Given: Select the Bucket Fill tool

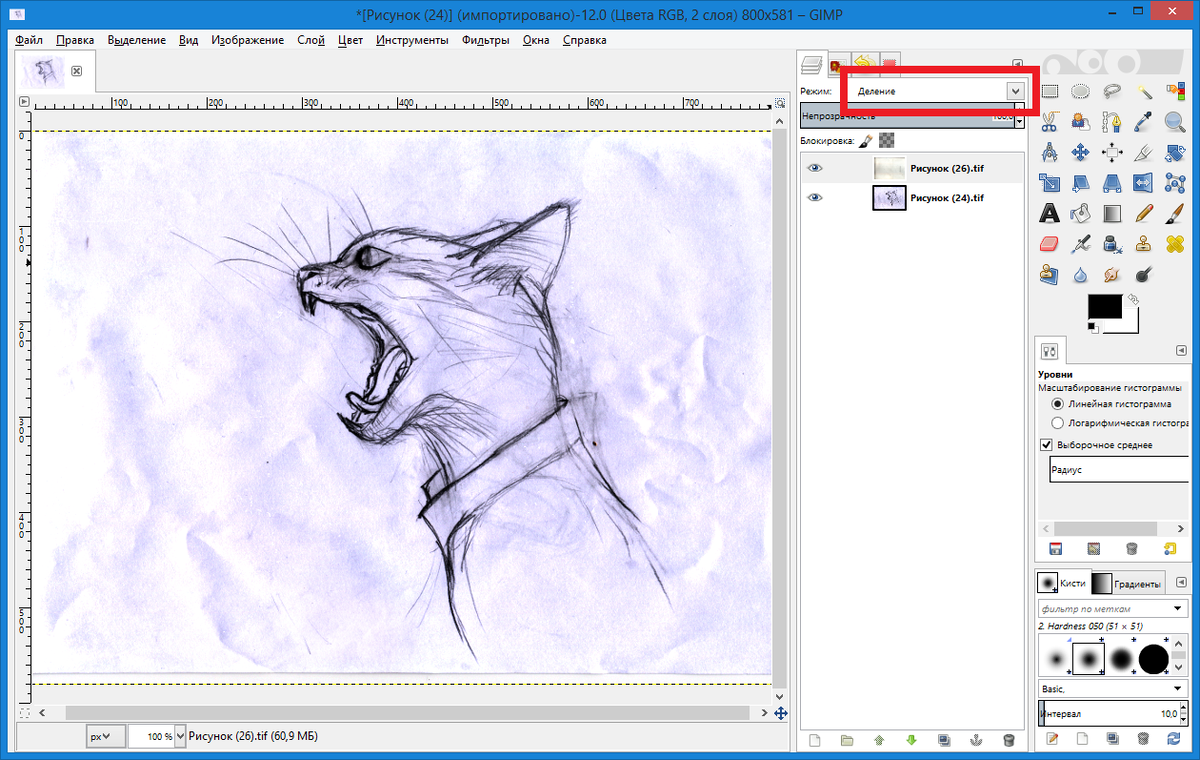Looking at the screenshot, I should click(1081, 213).
